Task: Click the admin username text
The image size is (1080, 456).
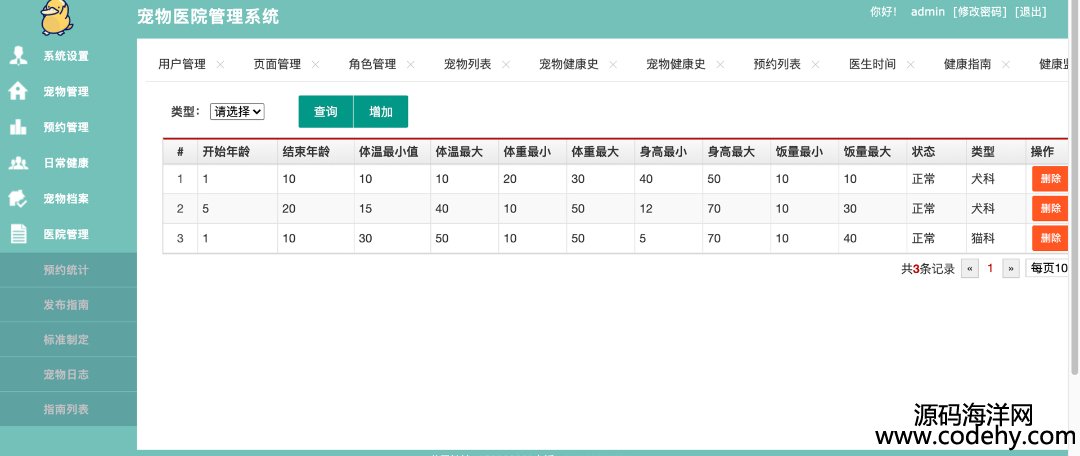Action: click(927, 12)
